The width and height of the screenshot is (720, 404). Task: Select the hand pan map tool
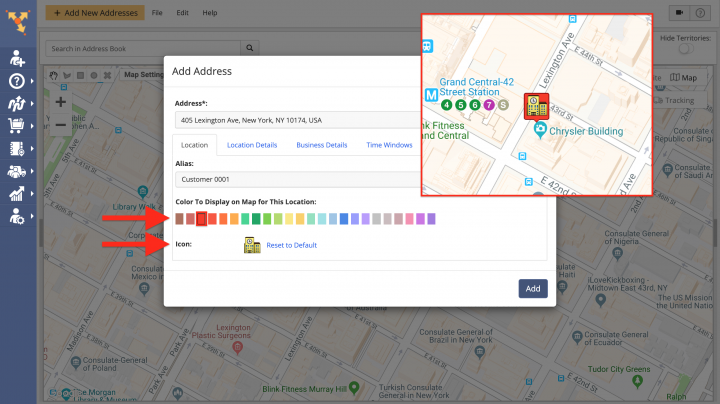54,75
